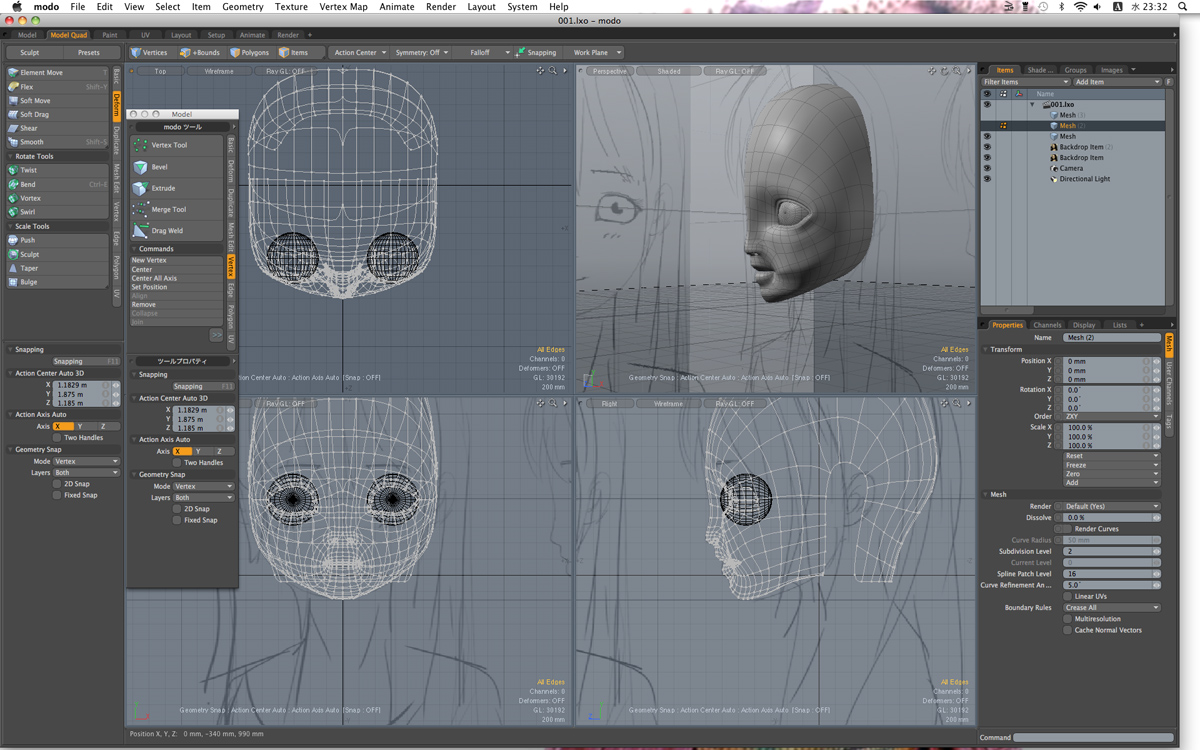Image resolution: width=1200 pixels, height=750 pixels.
Task: Open the Action Center dropdown
Action: (x=360, y=53)
